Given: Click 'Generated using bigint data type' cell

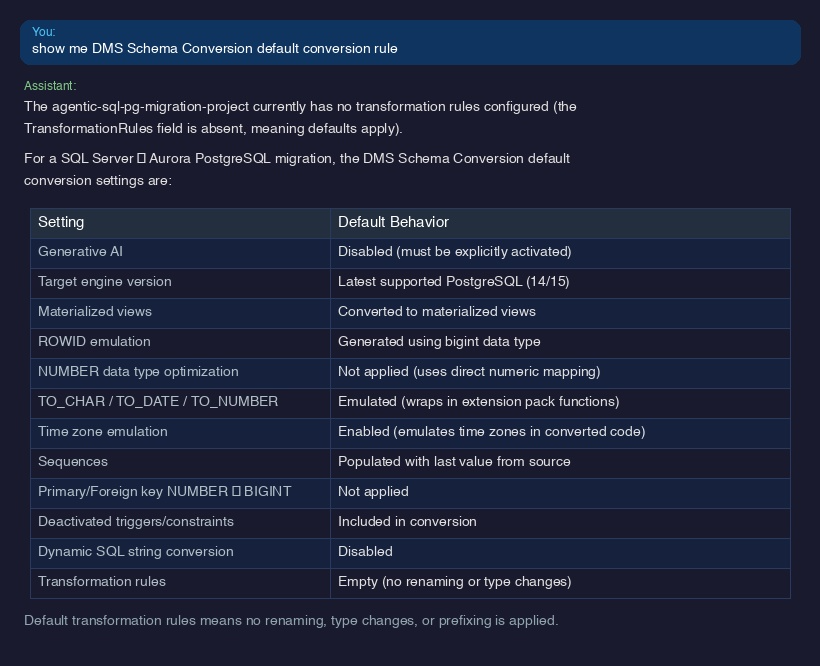Looking at the screenshot, I should (x=560, y=343).
